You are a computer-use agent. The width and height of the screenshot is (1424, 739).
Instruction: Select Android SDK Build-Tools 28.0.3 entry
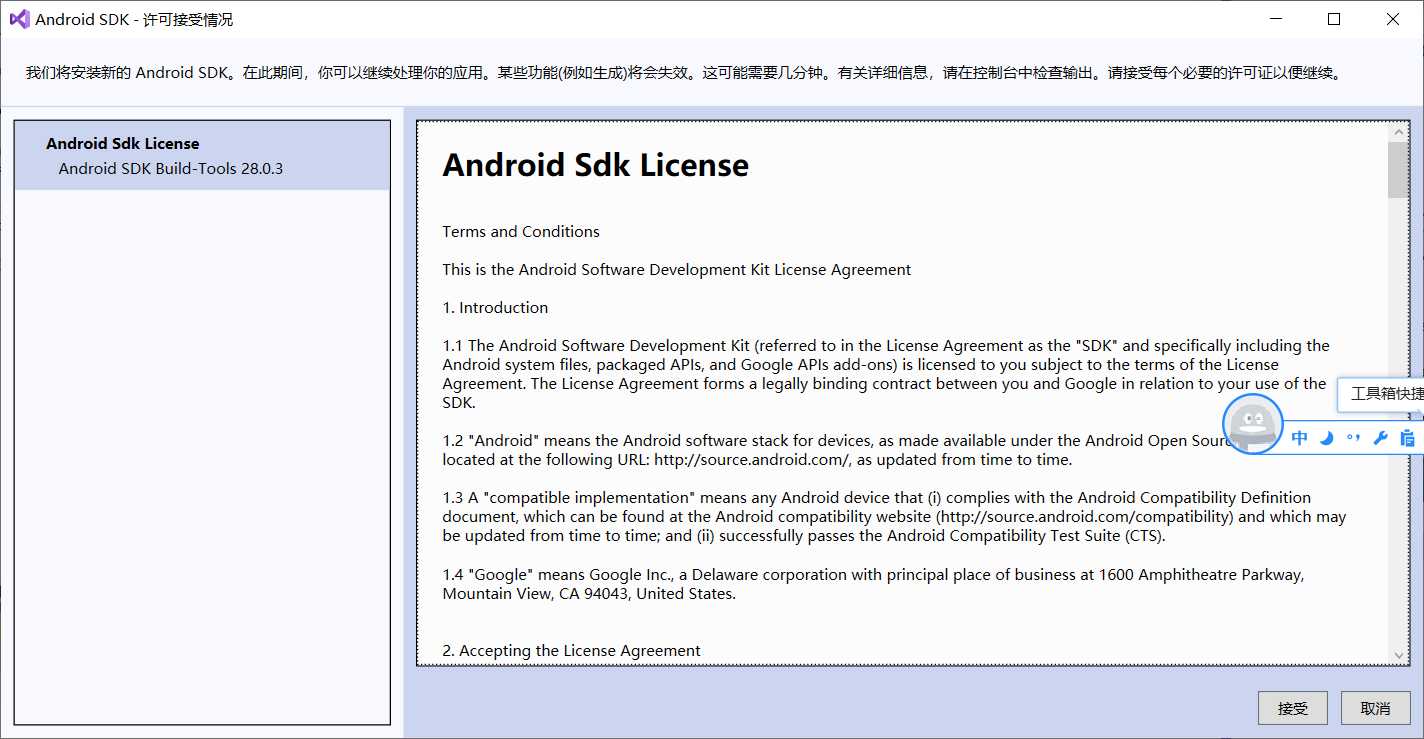click(171, 168)
